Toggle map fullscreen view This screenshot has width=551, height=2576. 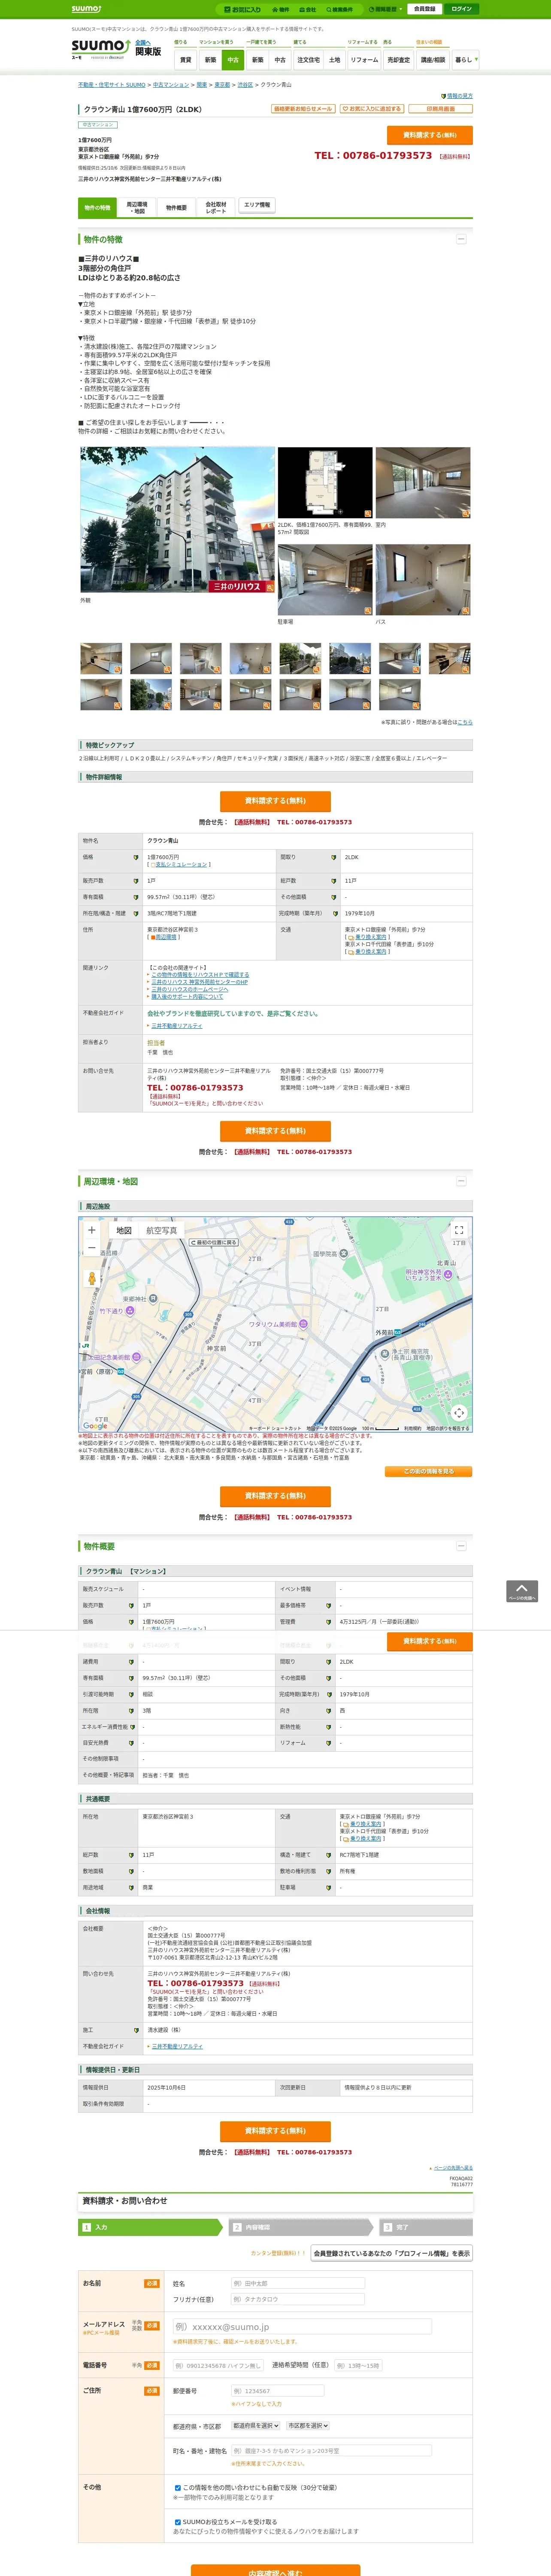pyautogui.click(x=459, y=1230)
